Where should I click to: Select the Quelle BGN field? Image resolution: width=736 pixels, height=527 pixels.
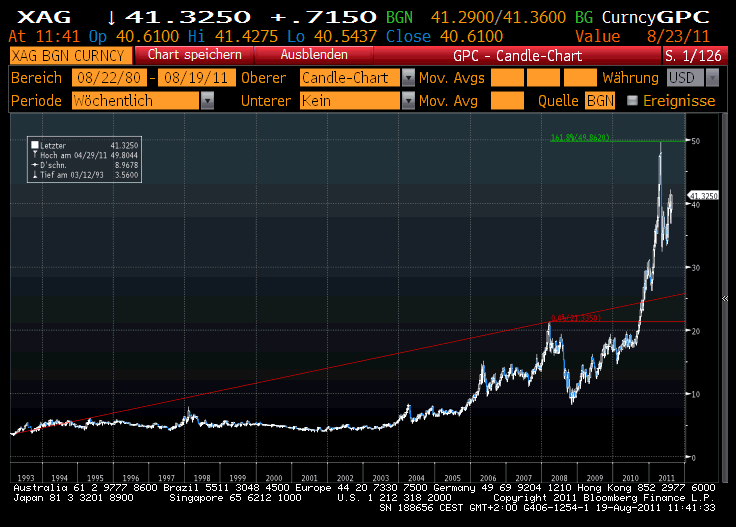point(600,100)
